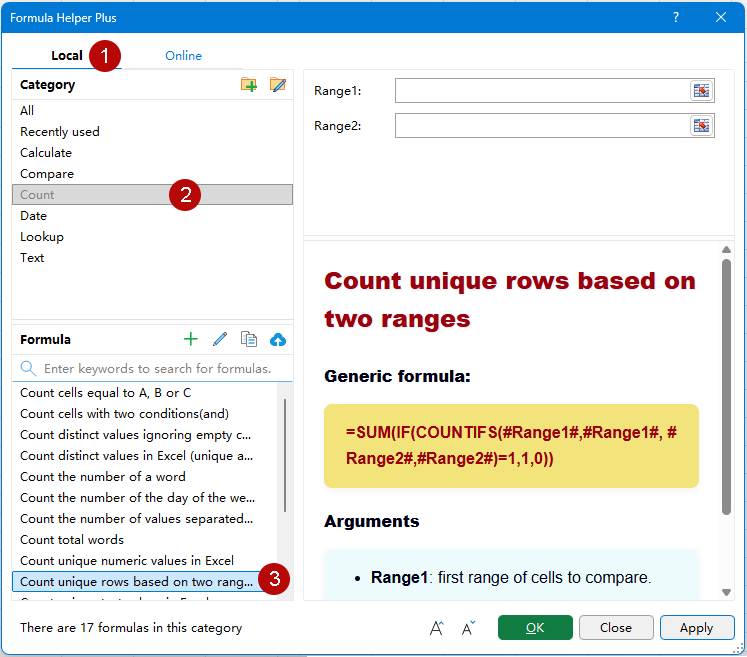The image size is (747, 657).
Task: Click the generic formula text in yellow box
Action: pyautogui.click(x=511, y=445)
